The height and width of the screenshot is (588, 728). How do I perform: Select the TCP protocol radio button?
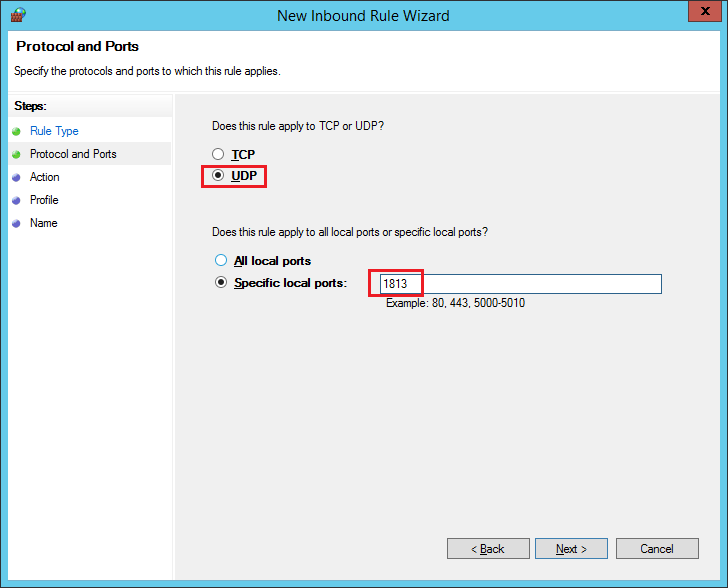(220, 155)
